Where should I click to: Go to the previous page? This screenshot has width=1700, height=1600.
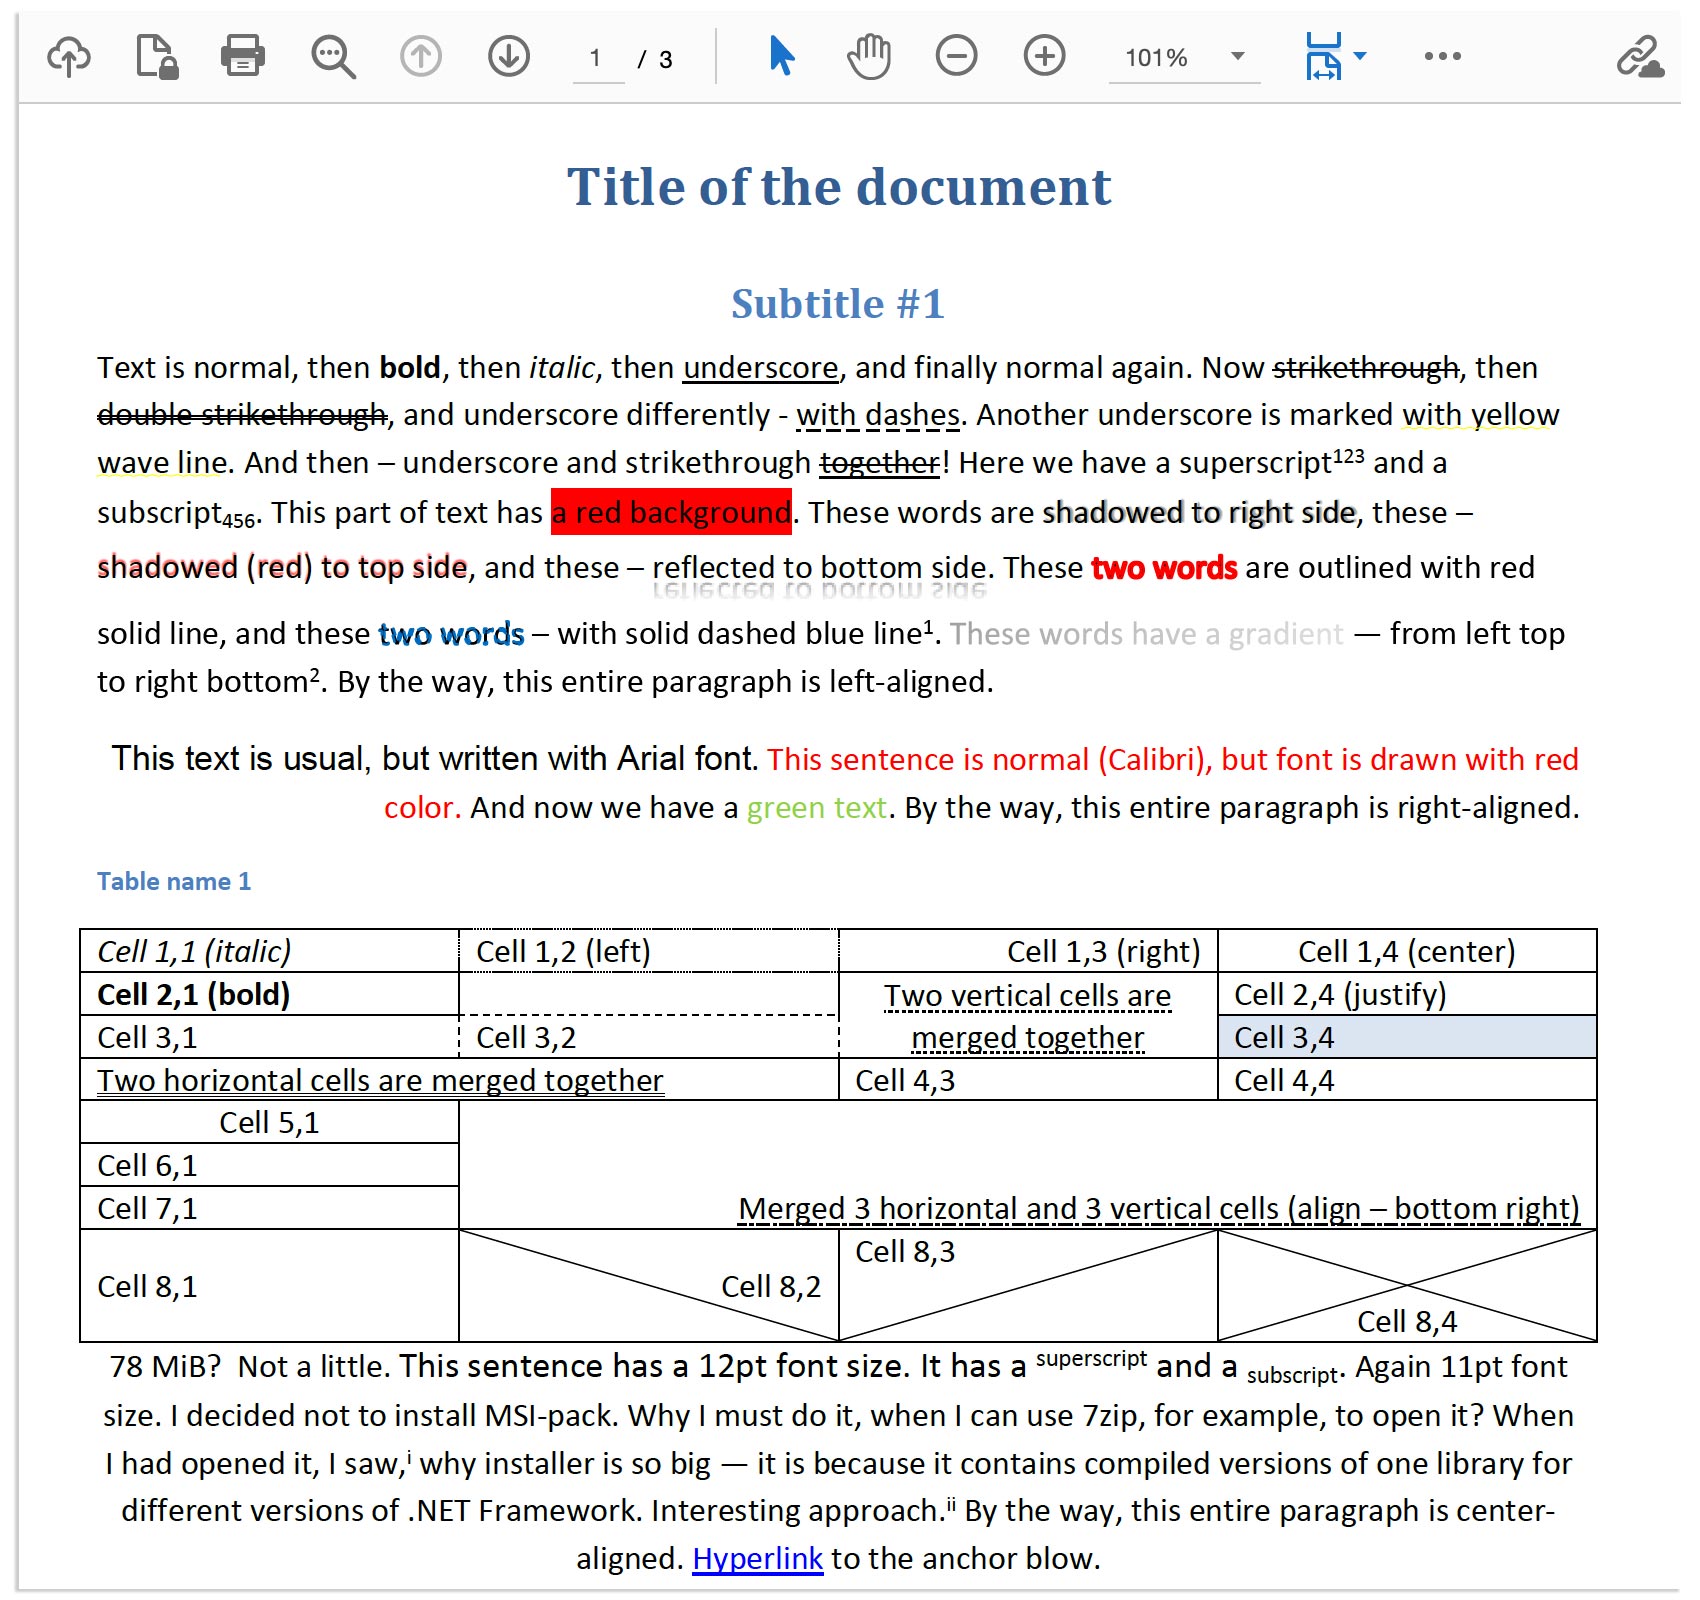click(x=420, y=57)
